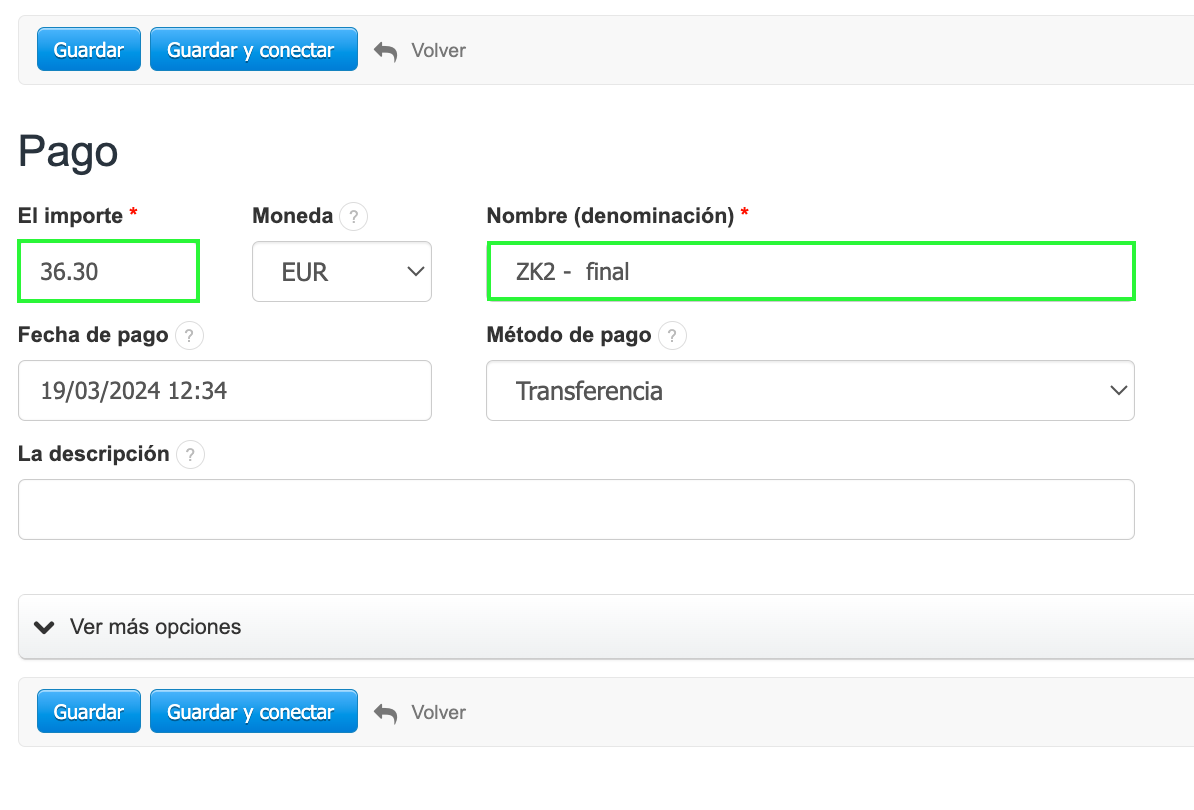The height and width of the screenshot is (810, 1194).
Task: Click the chevron icon beside Ver más opciones
Action: [x=44, y=628]
